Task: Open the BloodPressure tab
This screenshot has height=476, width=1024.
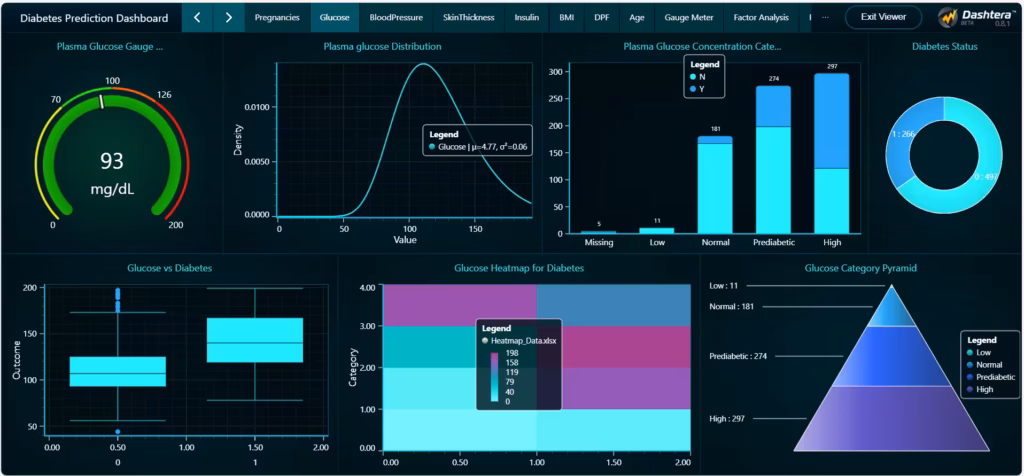Action: click(x=396, y=18)
